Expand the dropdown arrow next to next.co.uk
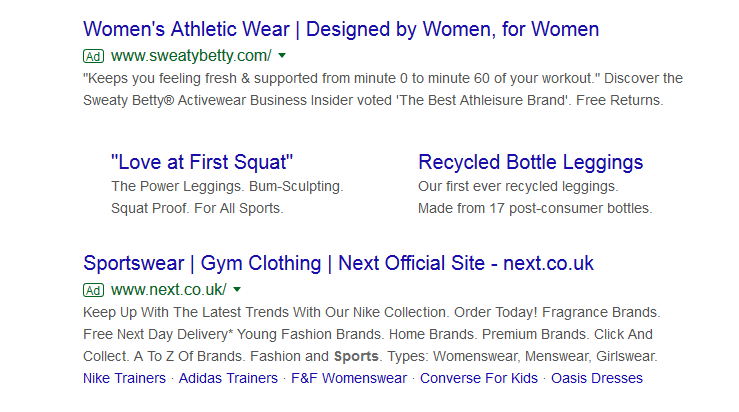This screenshot has height=412, width=739. 237,291
